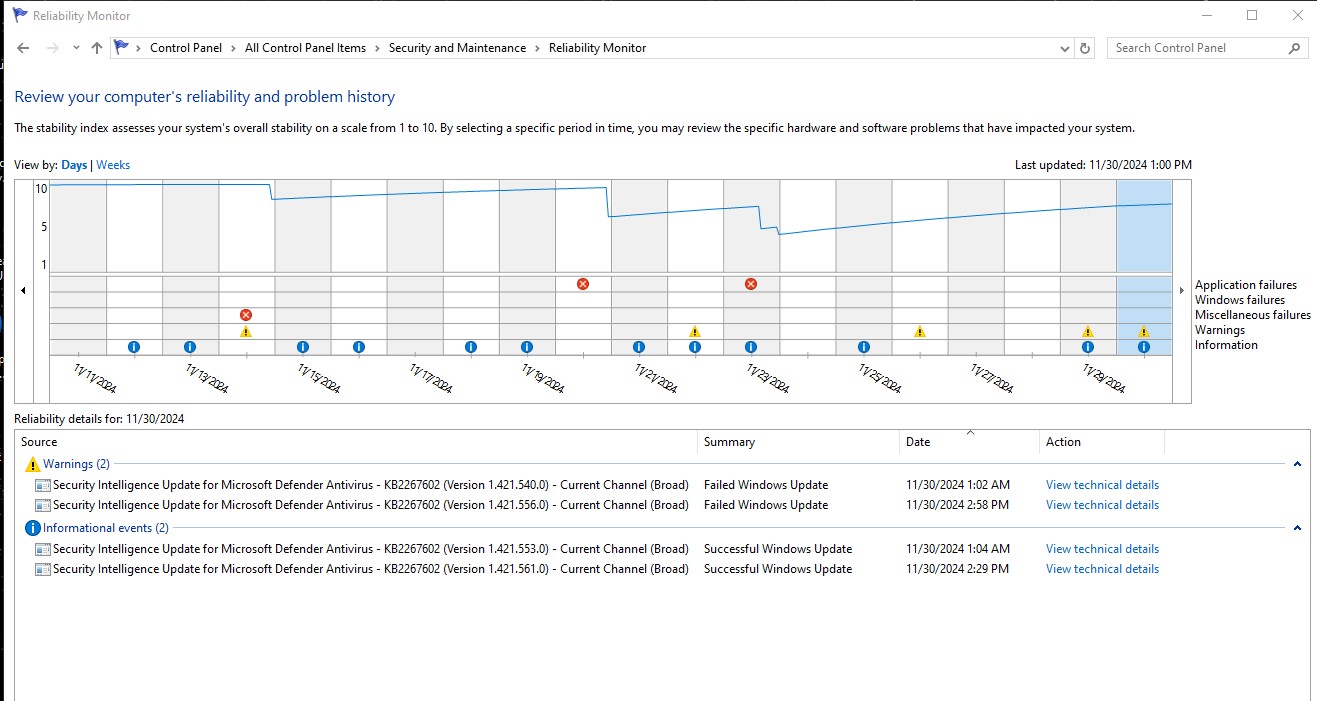Open the address bar history dropdown
1317x701 pixels.
coord(1065,48)
